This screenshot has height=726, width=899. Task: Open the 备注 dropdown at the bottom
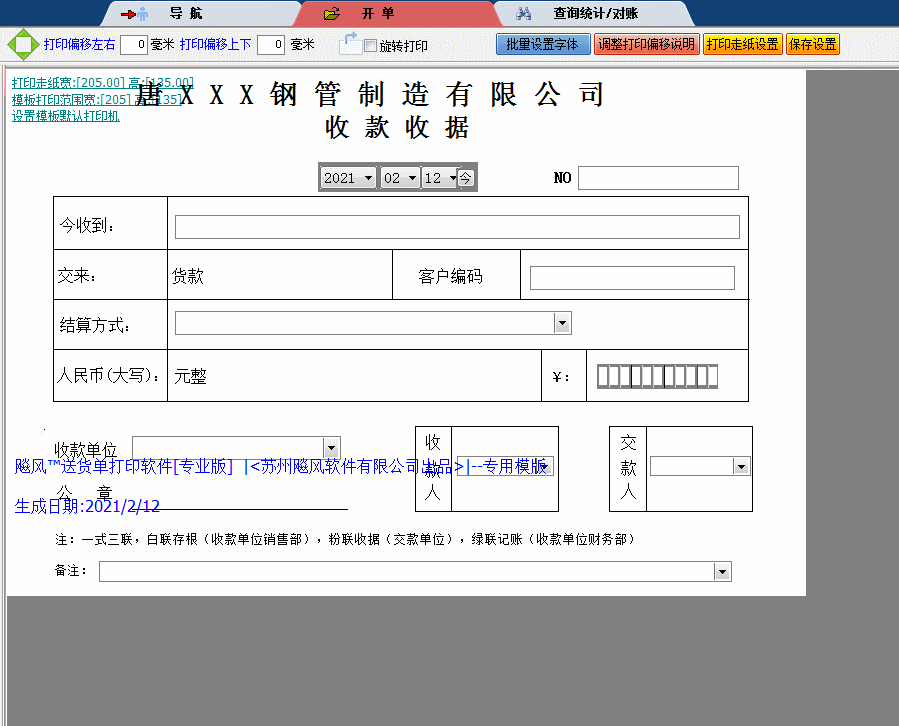(x=721, y=571)
